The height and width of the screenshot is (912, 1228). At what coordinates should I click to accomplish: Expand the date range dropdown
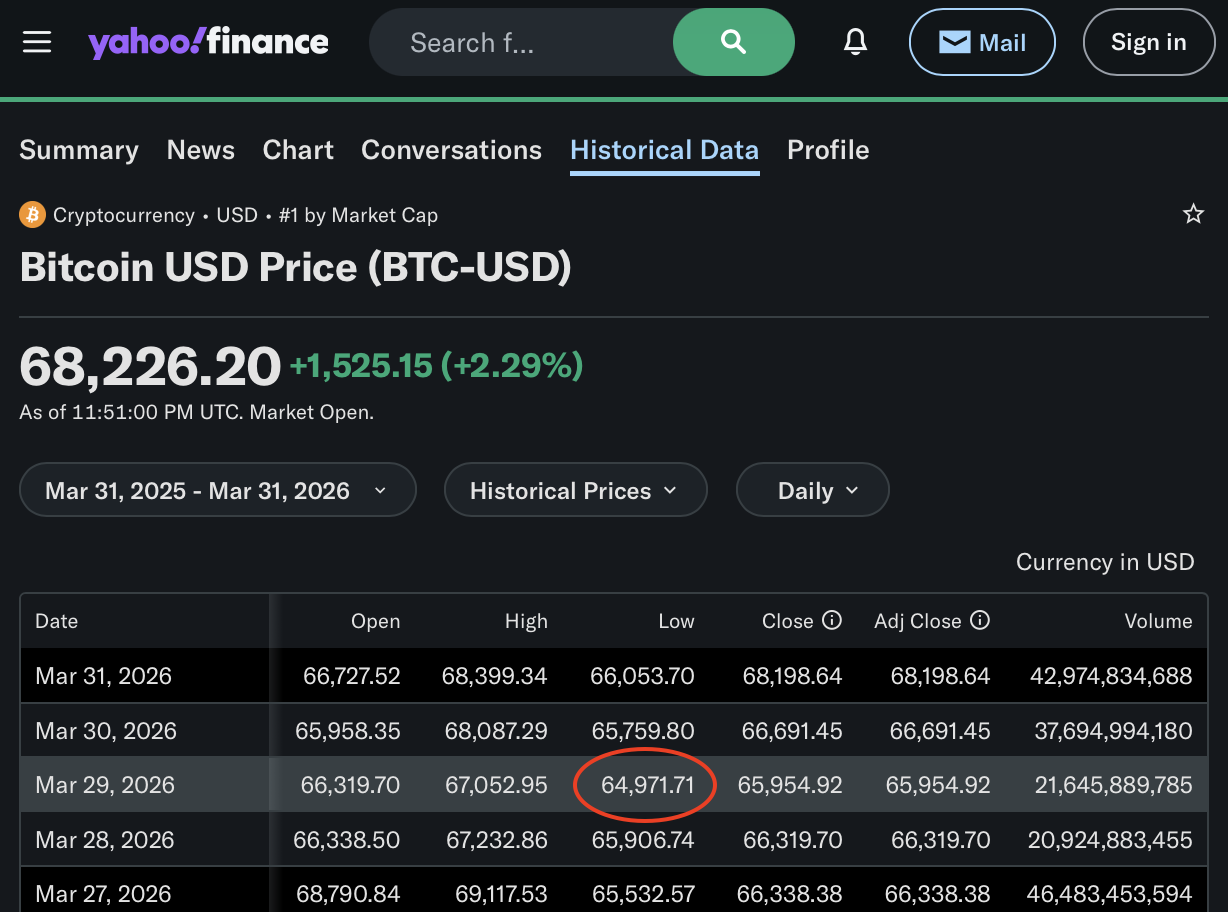[217, 490]
